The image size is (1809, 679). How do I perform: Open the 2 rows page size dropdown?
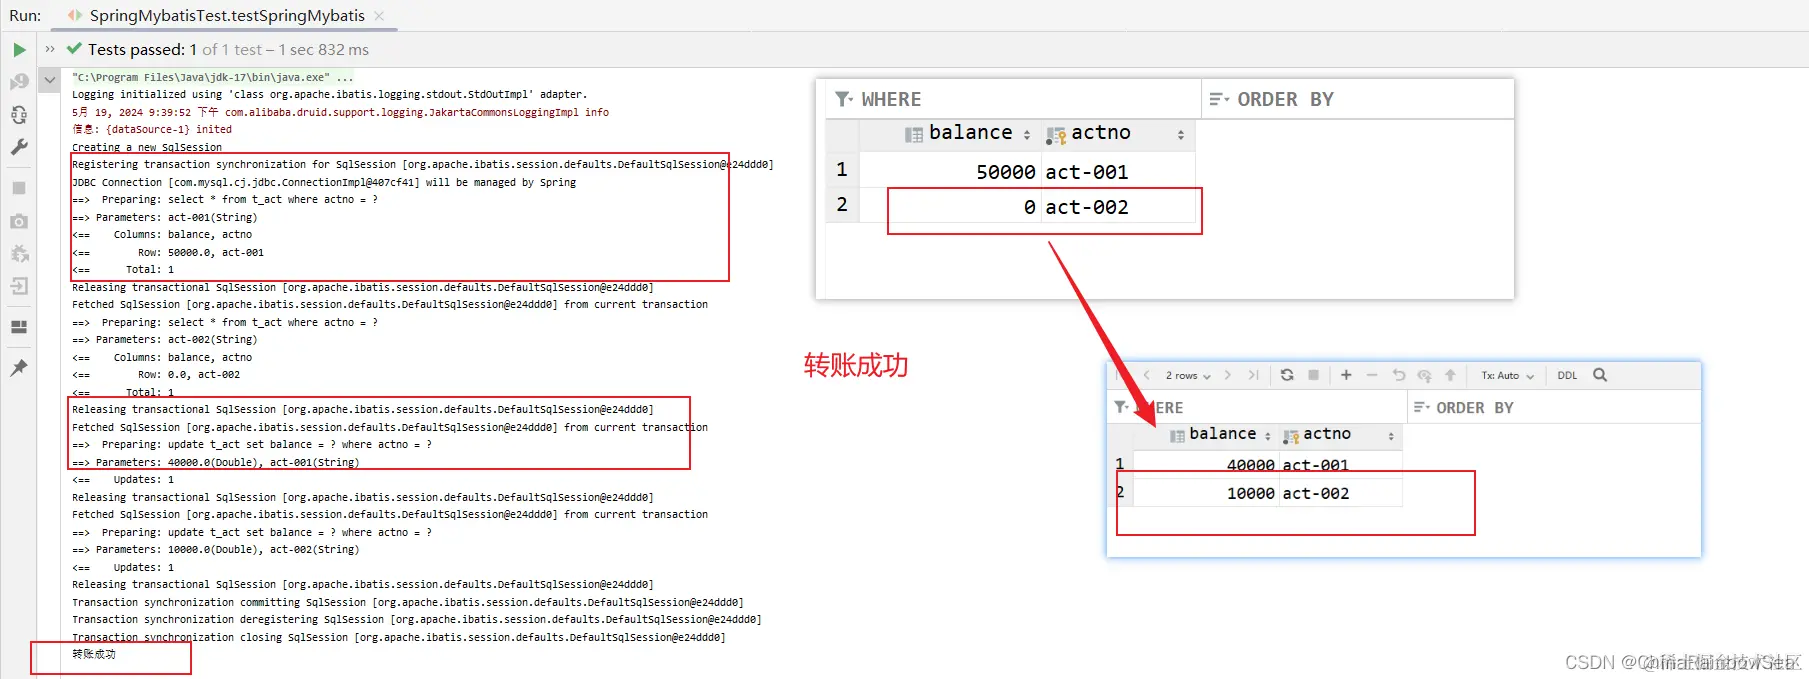tap(1188, 375)
